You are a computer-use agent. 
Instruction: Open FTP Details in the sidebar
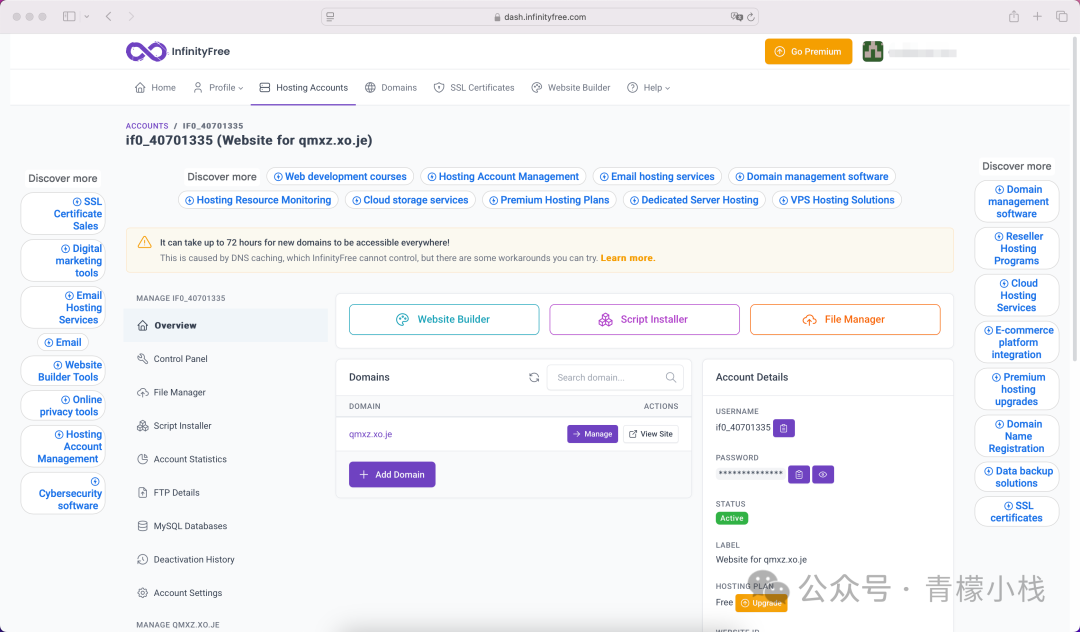176,493
